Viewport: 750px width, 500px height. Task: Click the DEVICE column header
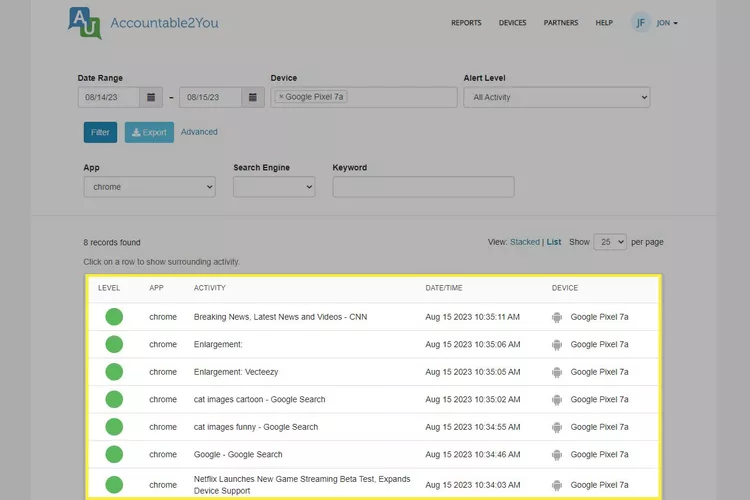pos(565,288)
